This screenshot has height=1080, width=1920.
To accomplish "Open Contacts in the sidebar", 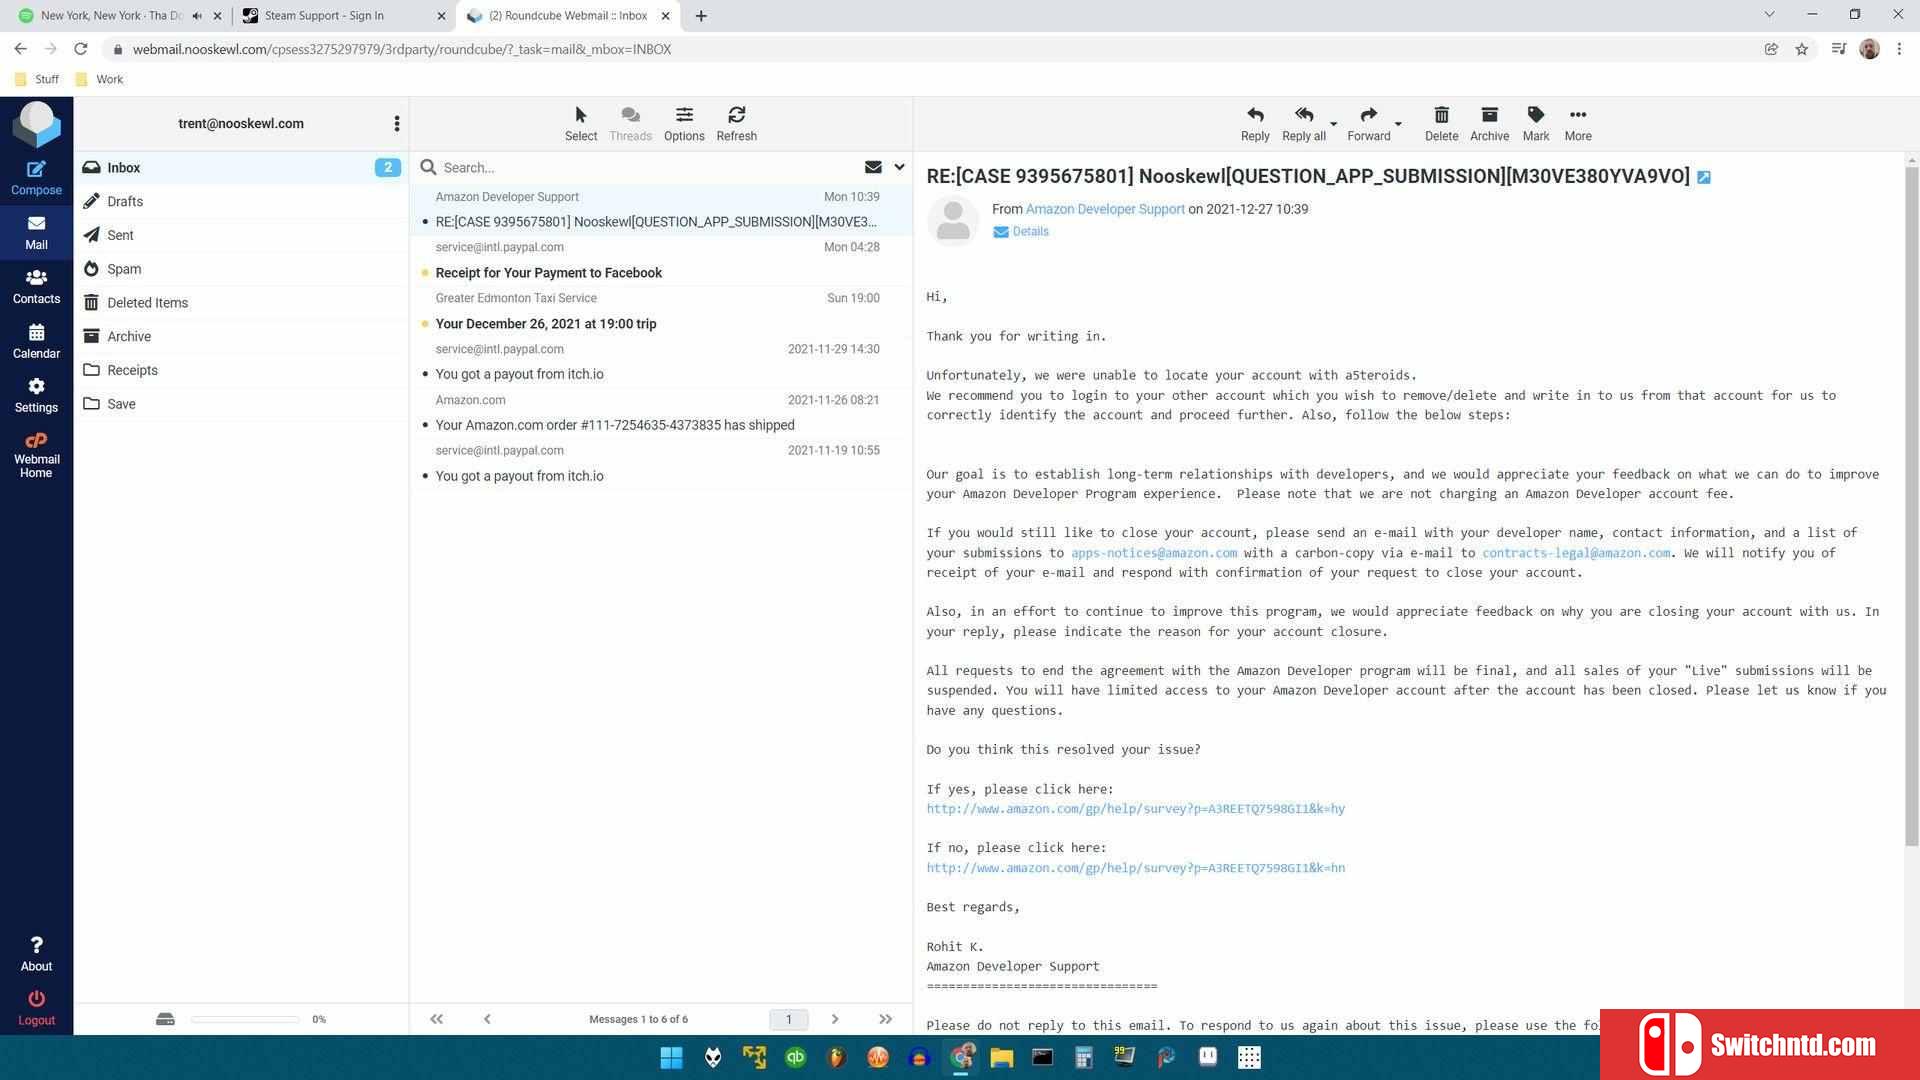I will (36, 287).
